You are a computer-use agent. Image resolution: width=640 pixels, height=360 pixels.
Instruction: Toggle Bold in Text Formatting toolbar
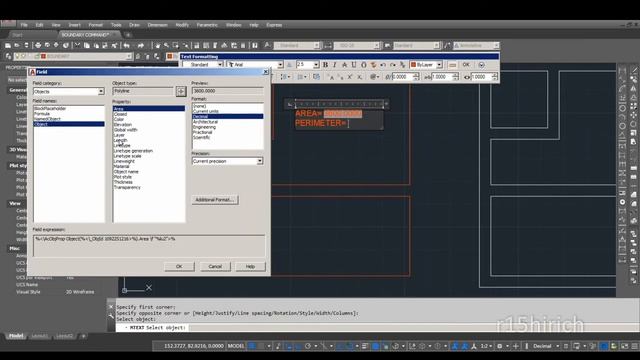point(325,65)
